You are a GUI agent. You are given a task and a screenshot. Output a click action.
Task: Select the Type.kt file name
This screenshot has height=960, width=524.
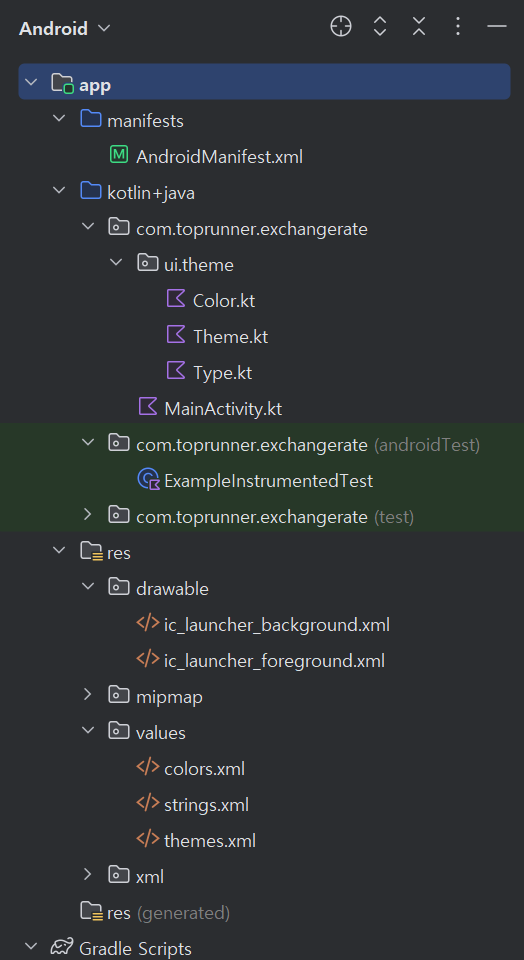click(222, 373)
